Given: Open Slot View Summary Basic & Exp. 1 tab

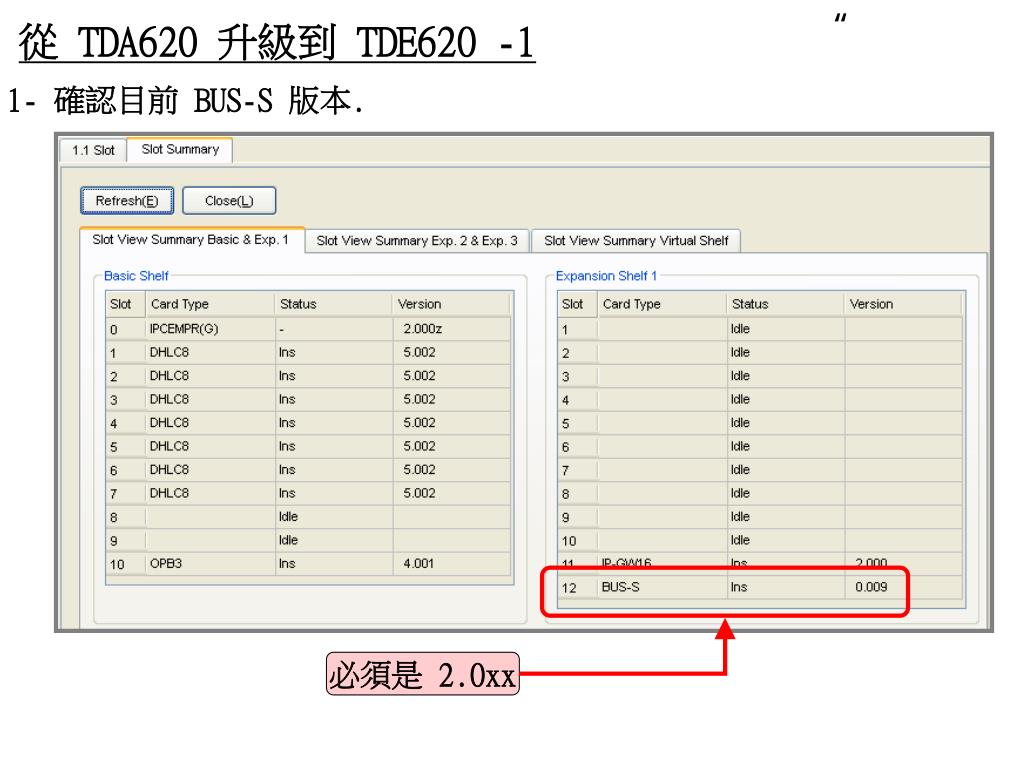Looking at the screenshot, I should [190, 240].
